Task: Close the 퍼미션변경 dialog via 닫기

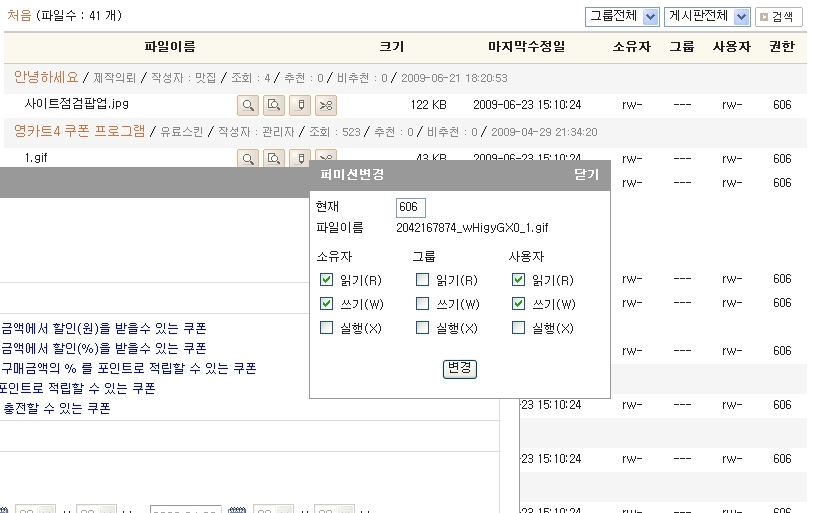Action: click(x=586, y=174)
